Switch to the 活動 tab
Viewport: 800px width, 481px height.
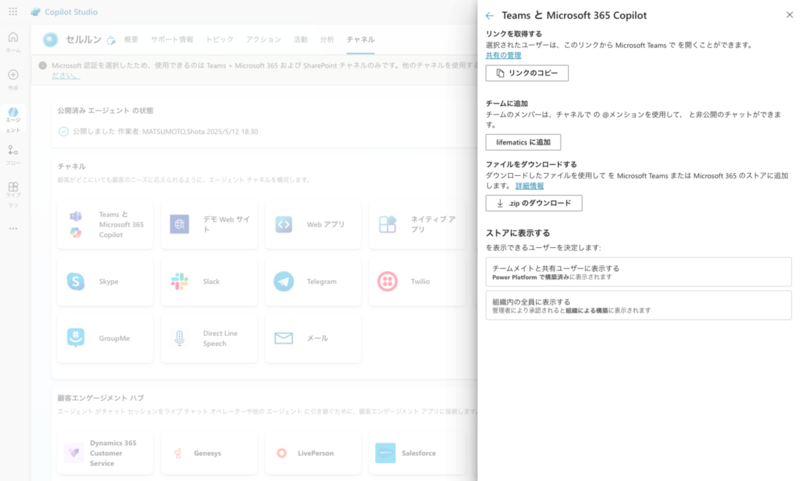point(301,39)
